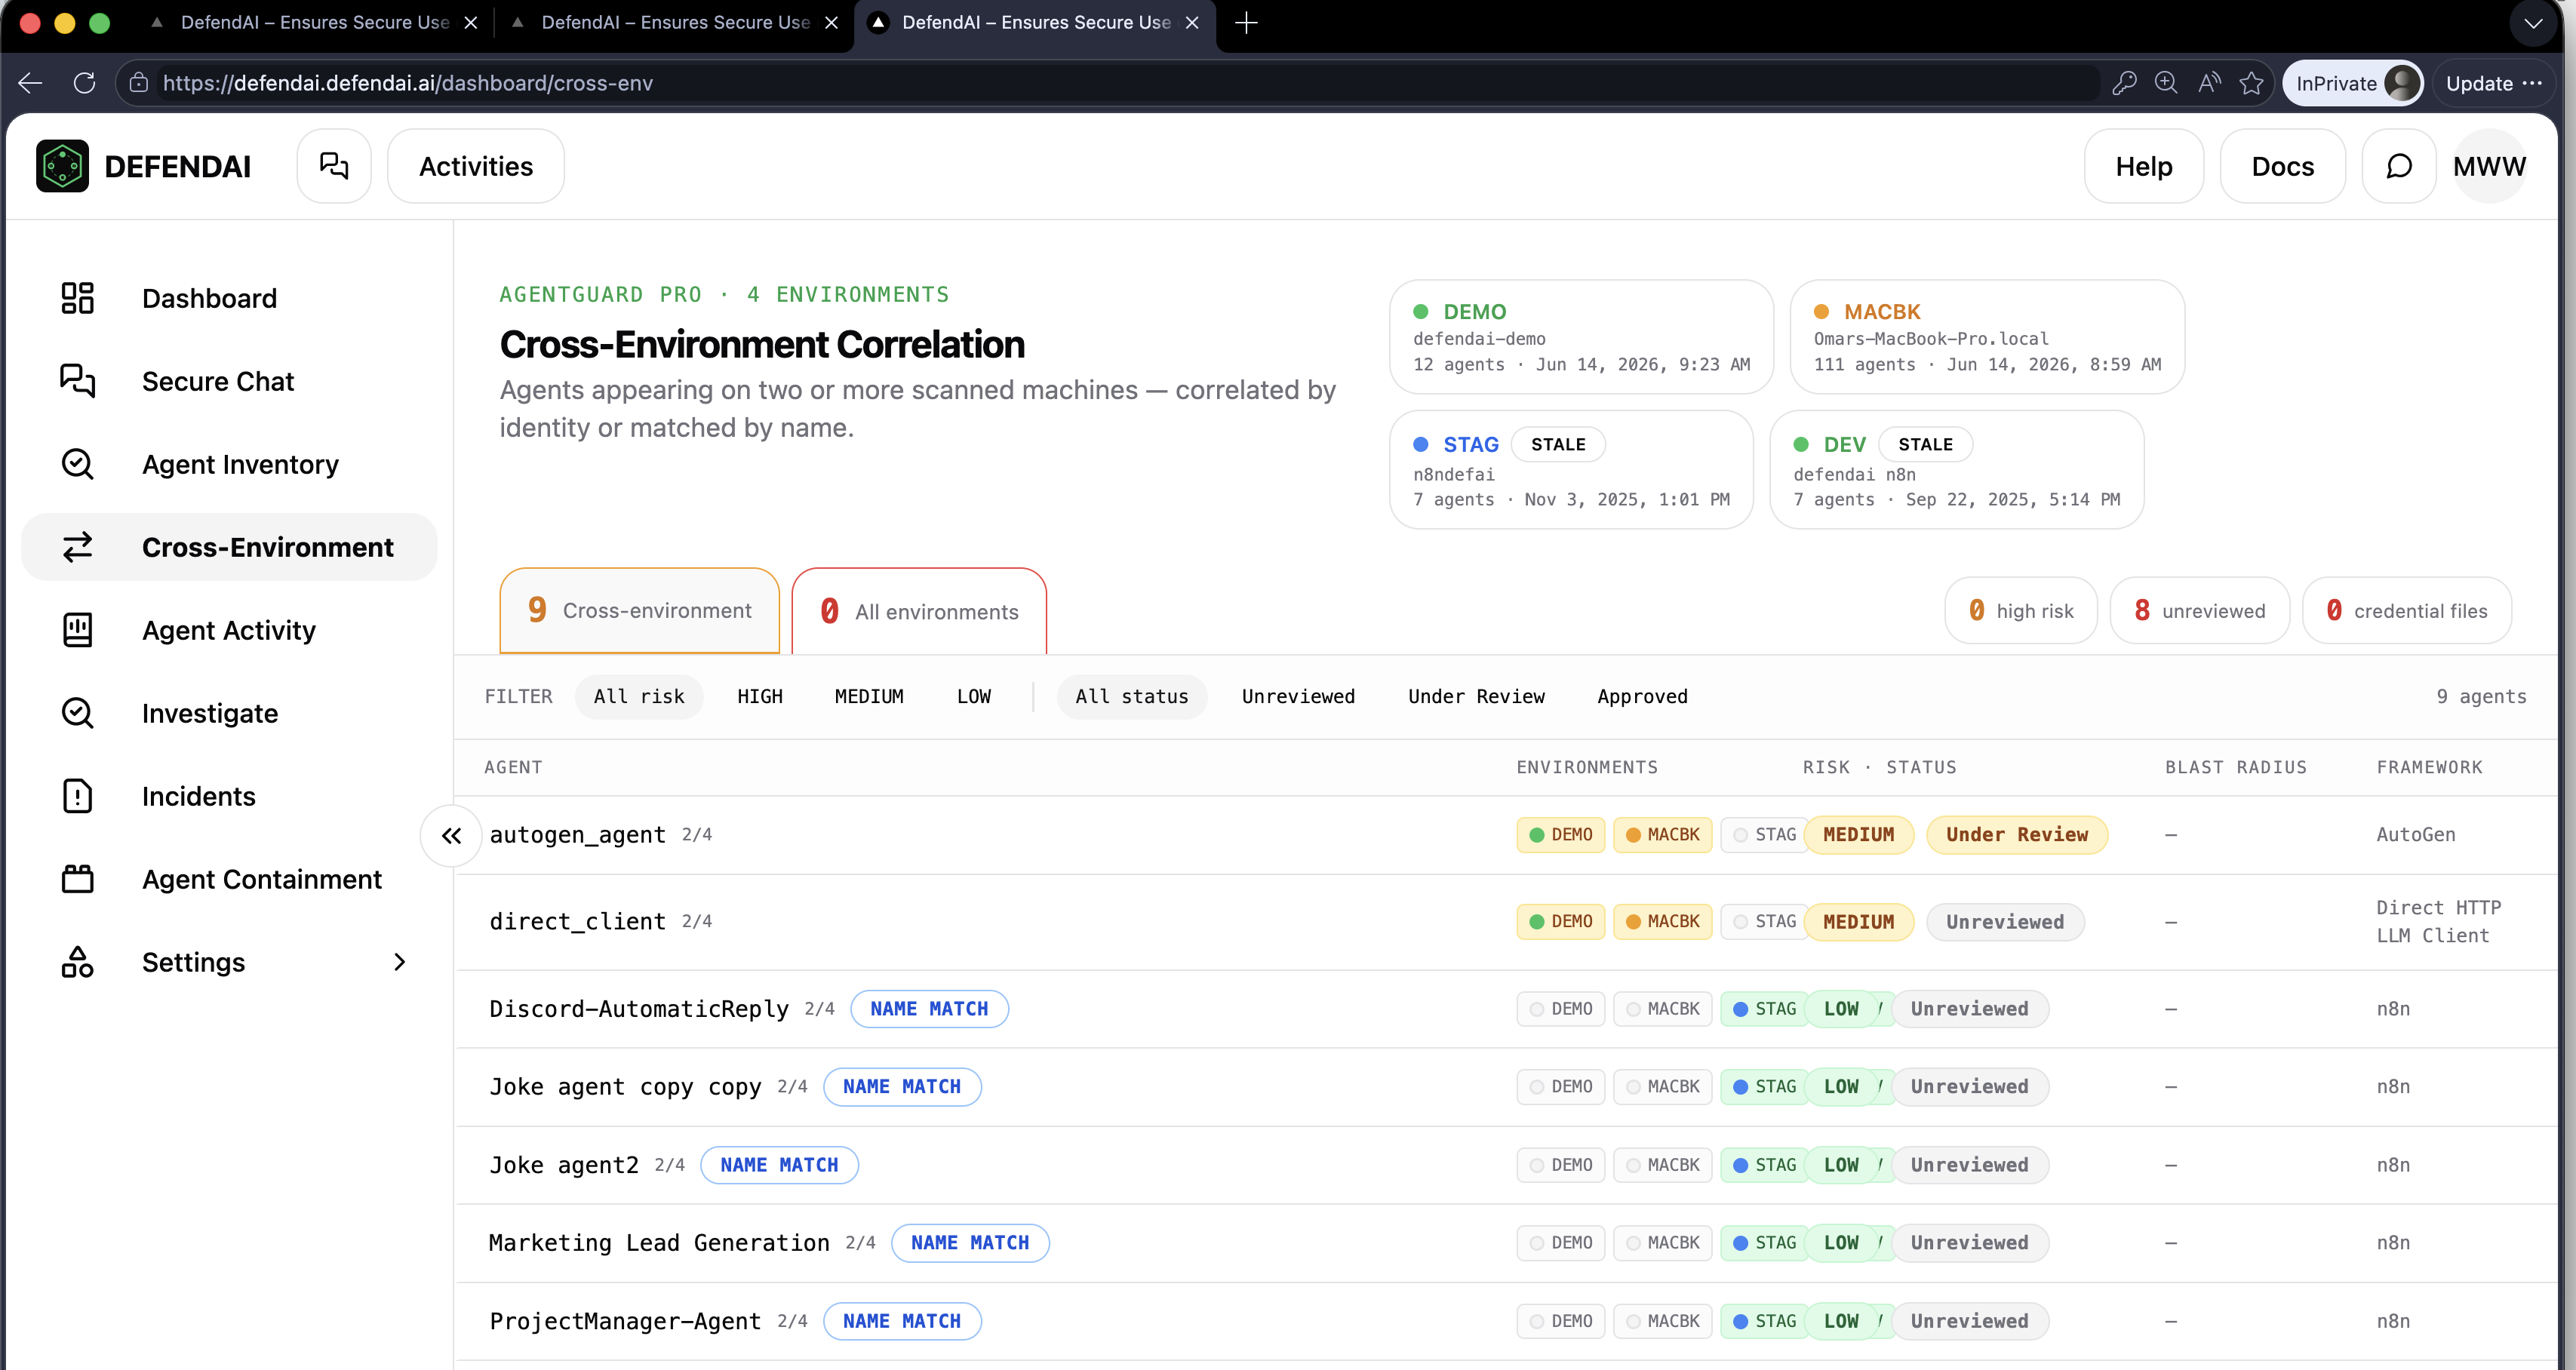The height and width of the screenshot is (1370, 2576).
Task: Filter by Under Review status
Action: click(1476, 696)
